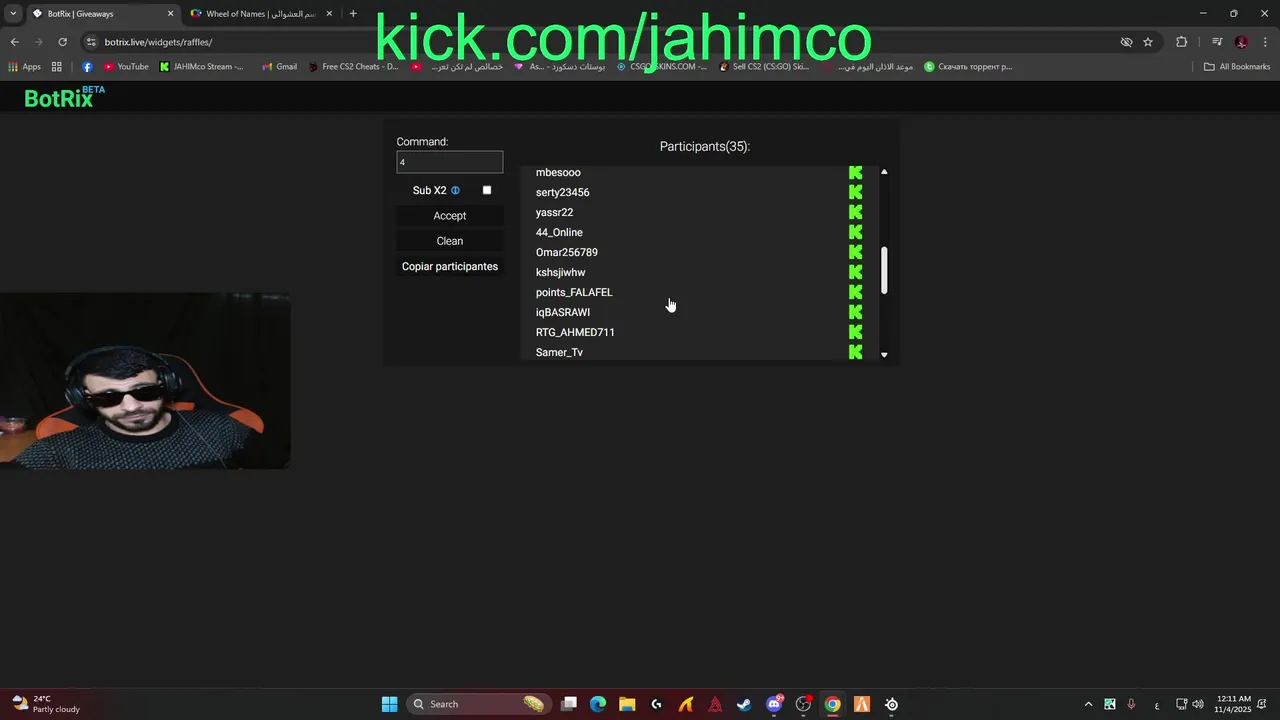Viewport: 1280px width, 720px height.
Task: Click the Kick icon beside points_FALAFEL
Action: point(855,292)
